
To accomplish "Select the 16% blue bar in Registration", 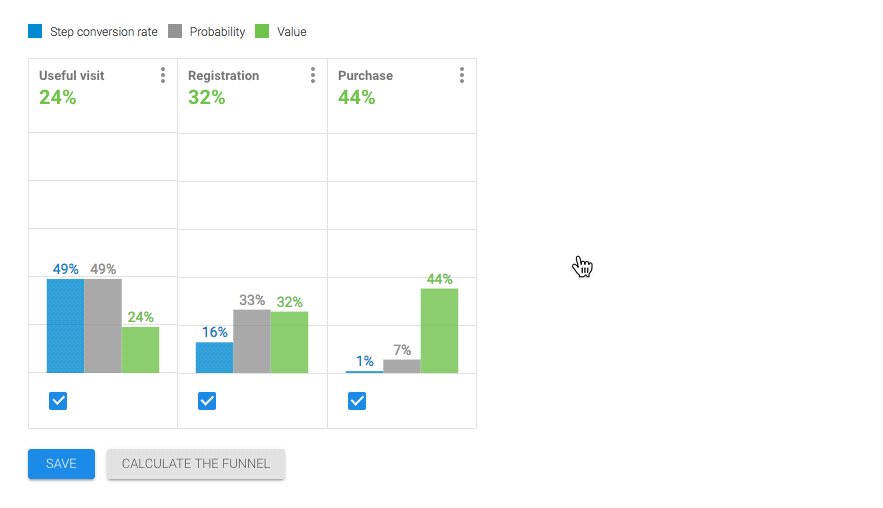I will pyautogui.click(x=215, y=358).
